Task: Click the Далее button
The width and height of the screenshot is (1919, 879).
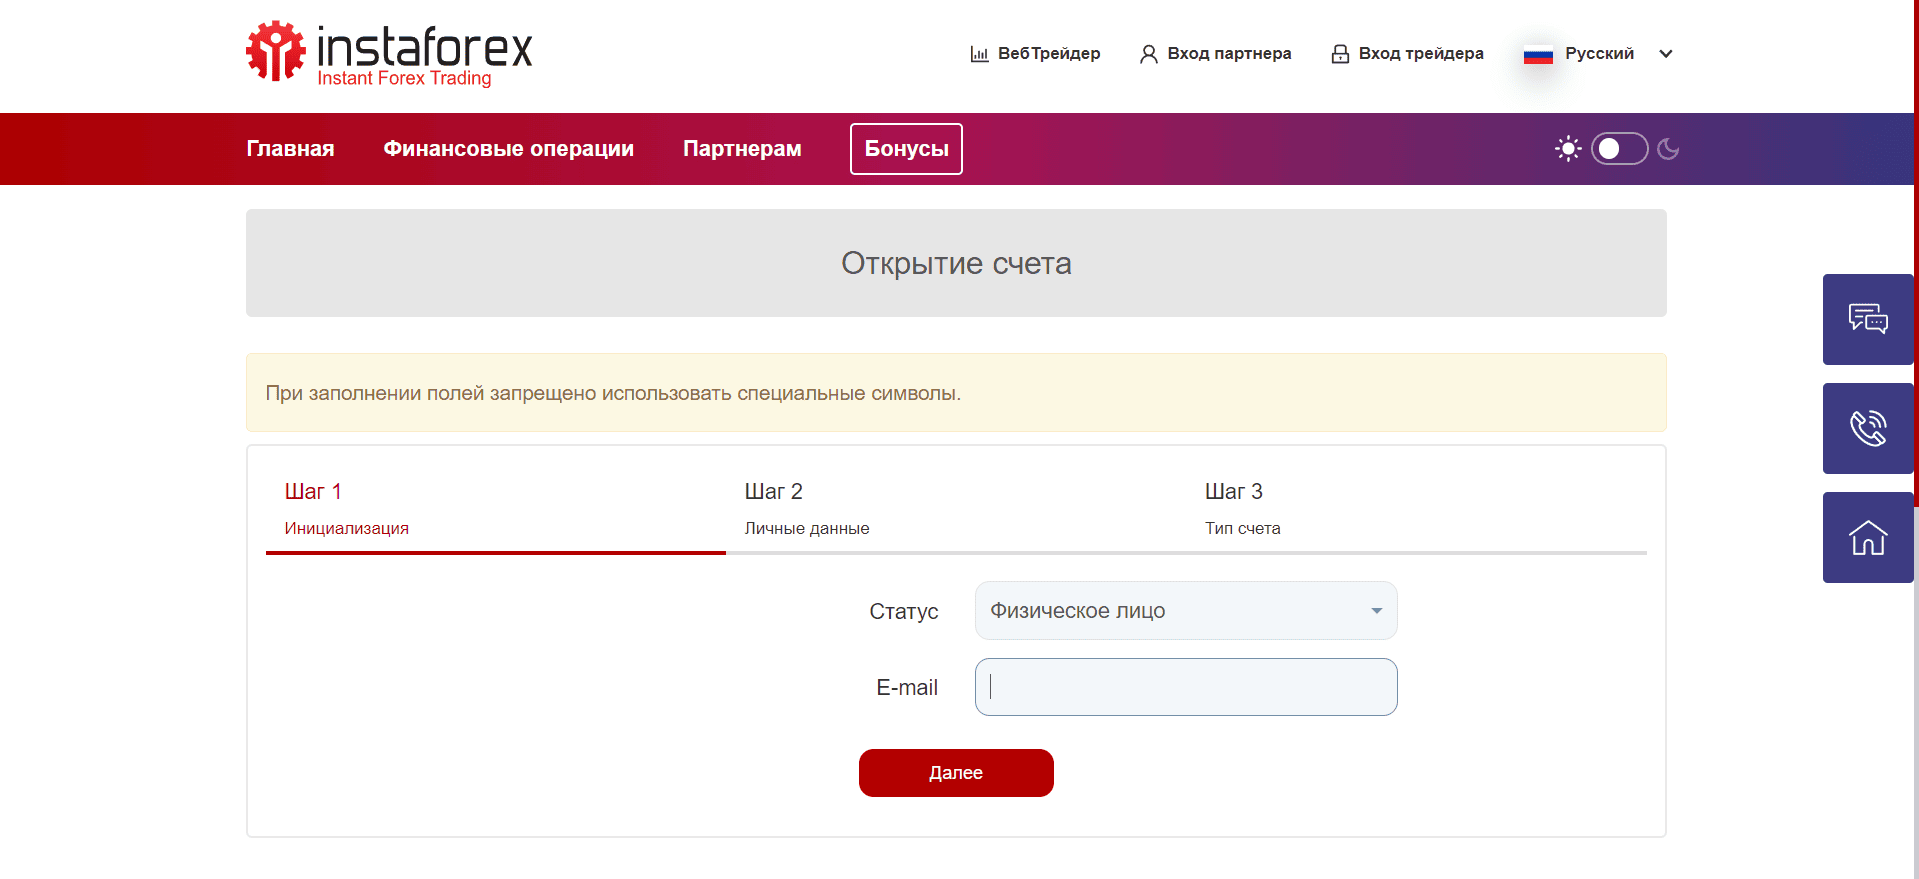Action: tap(956, 773)
